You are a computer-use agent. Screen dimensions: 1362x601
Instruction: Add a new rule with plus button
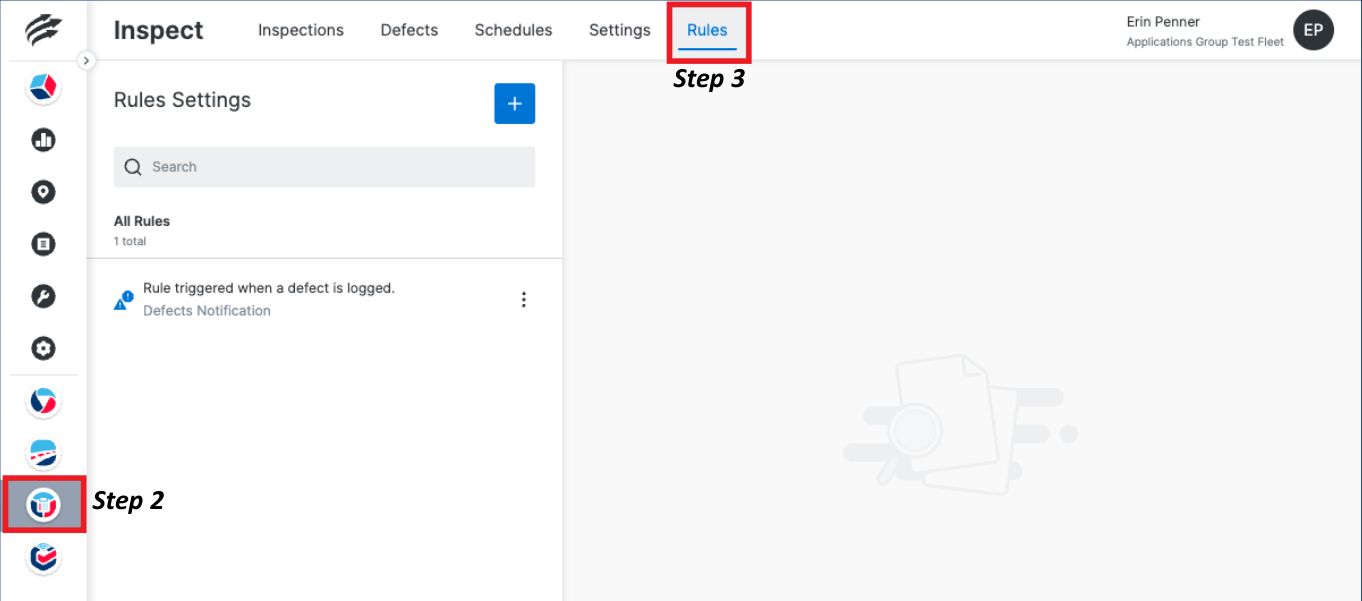tap(514, 104)
